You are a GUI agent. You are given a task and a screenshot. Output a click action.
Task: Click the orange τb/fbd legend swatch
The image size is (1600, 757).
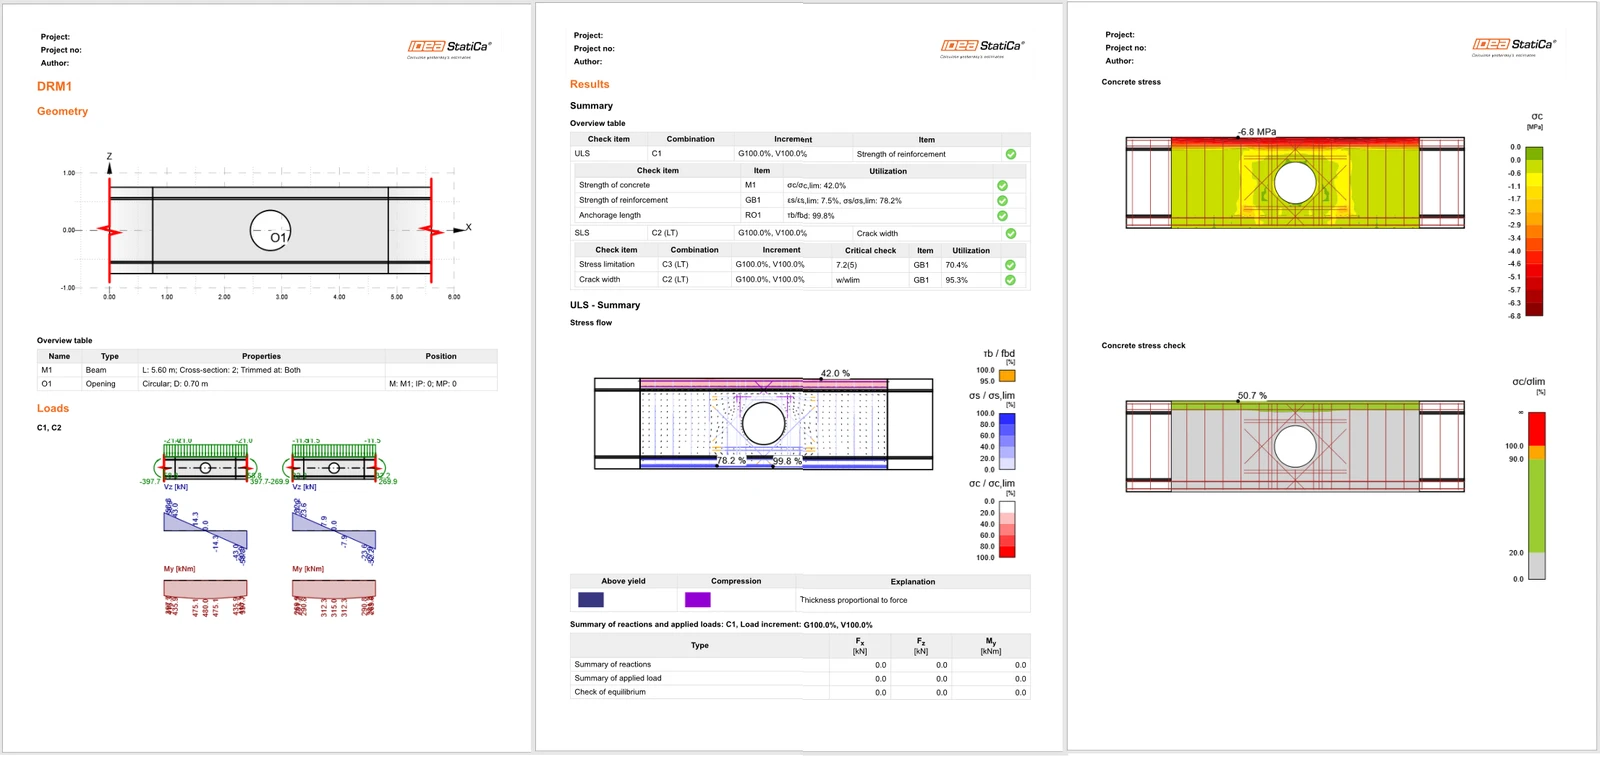pyautogui.click(x=1008, y=376)
